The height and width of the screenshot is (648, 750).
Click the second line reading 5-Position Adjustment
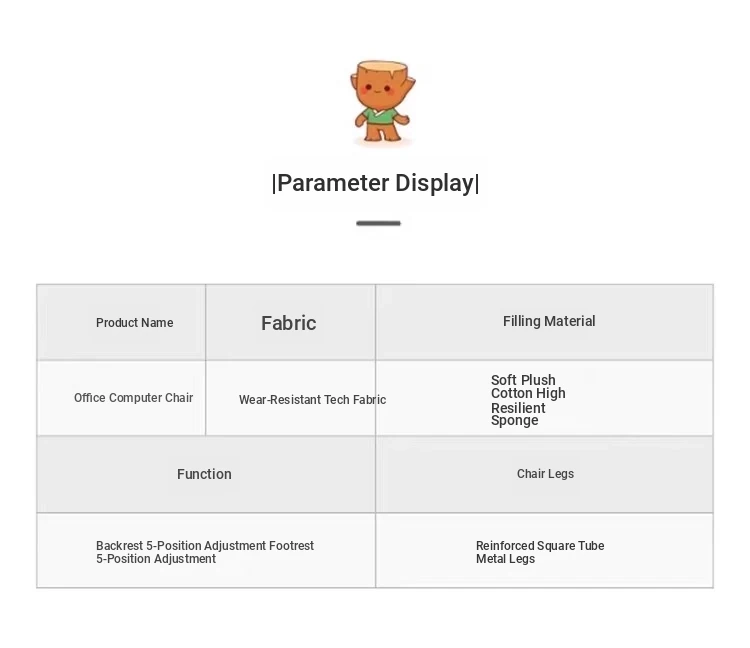[156, 559]
